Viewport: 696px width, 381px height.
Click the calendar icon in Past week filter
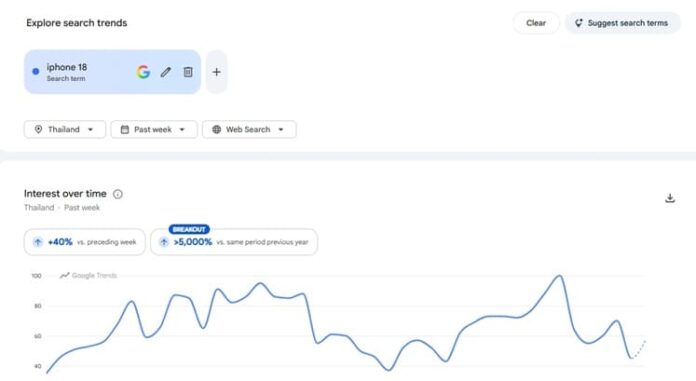[125, 129]
